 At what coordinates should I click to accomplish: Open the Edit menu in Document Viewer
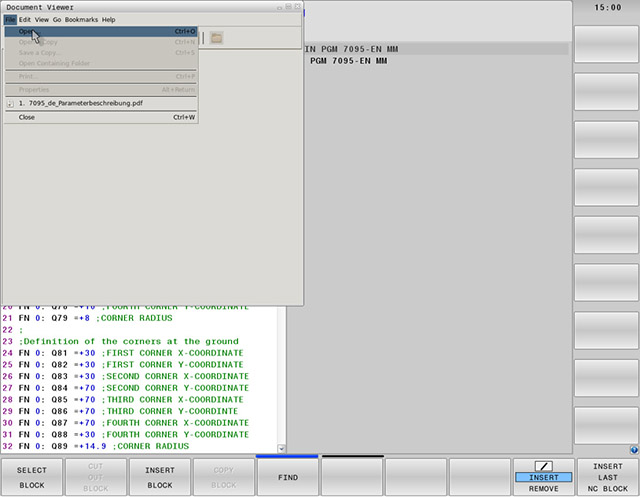click(x=24, y=20)
